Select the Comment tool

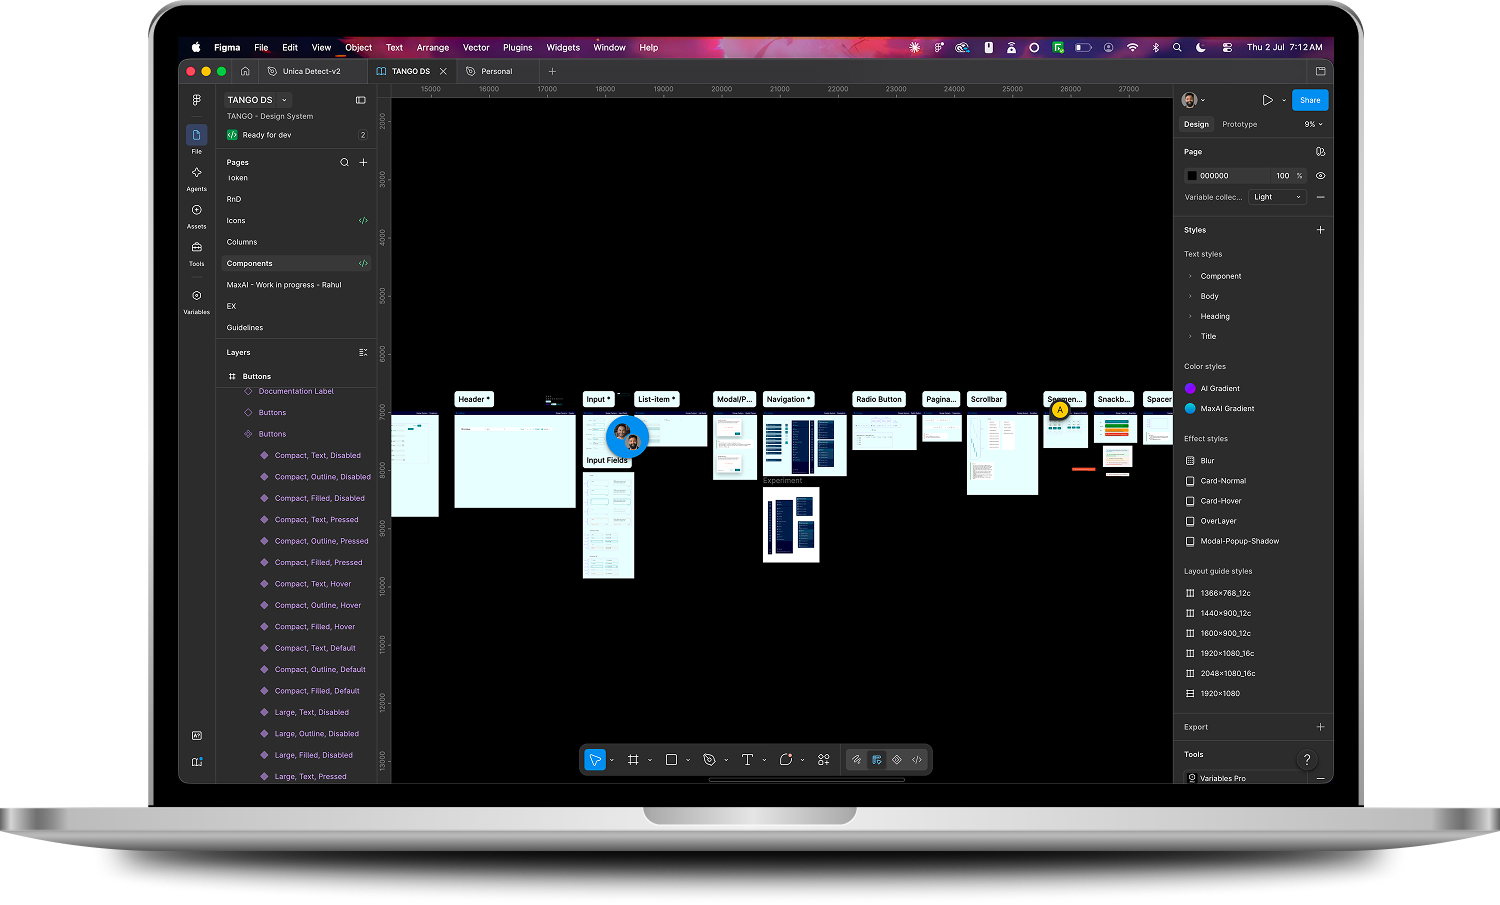pyautogui.click(x=786, y=760)
